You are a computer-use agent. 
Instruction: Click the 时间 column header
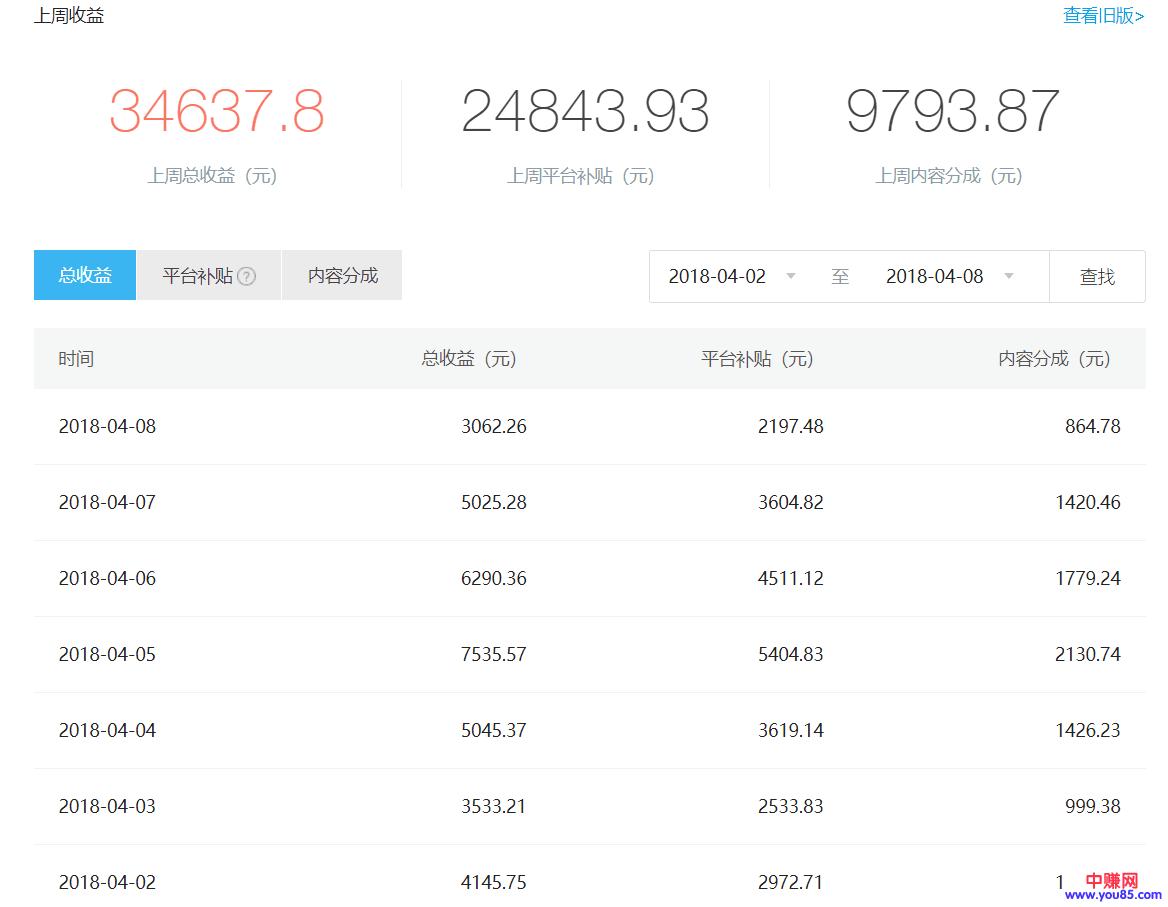(76, 359)
